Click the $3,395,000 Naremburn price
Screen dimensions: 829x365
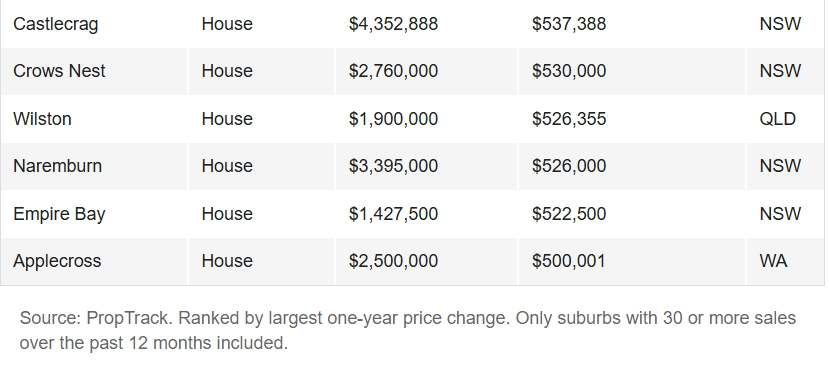pos(393,166)
